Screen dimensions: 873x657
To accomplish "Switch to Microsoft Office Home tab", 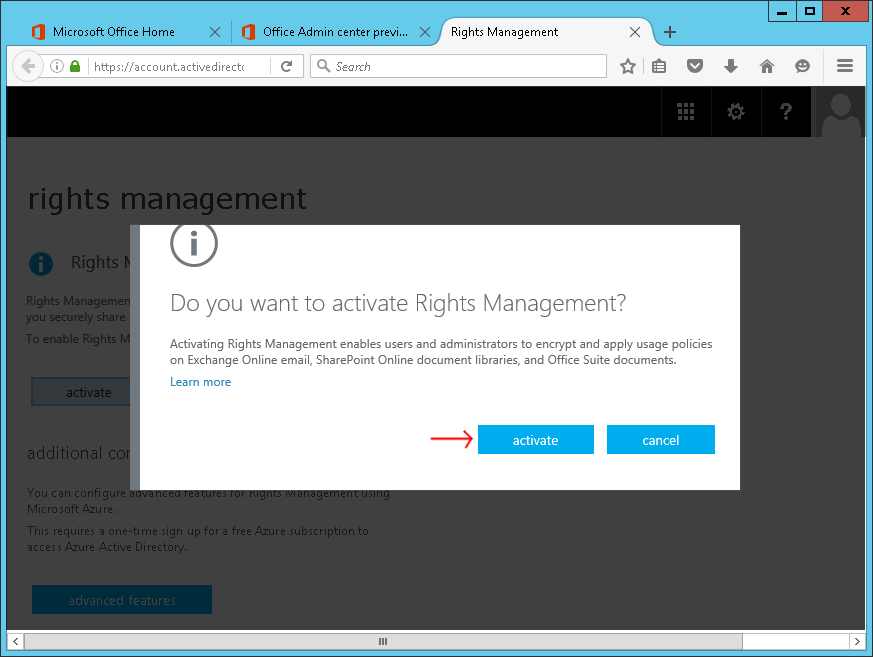I will [x=114, y=32].
